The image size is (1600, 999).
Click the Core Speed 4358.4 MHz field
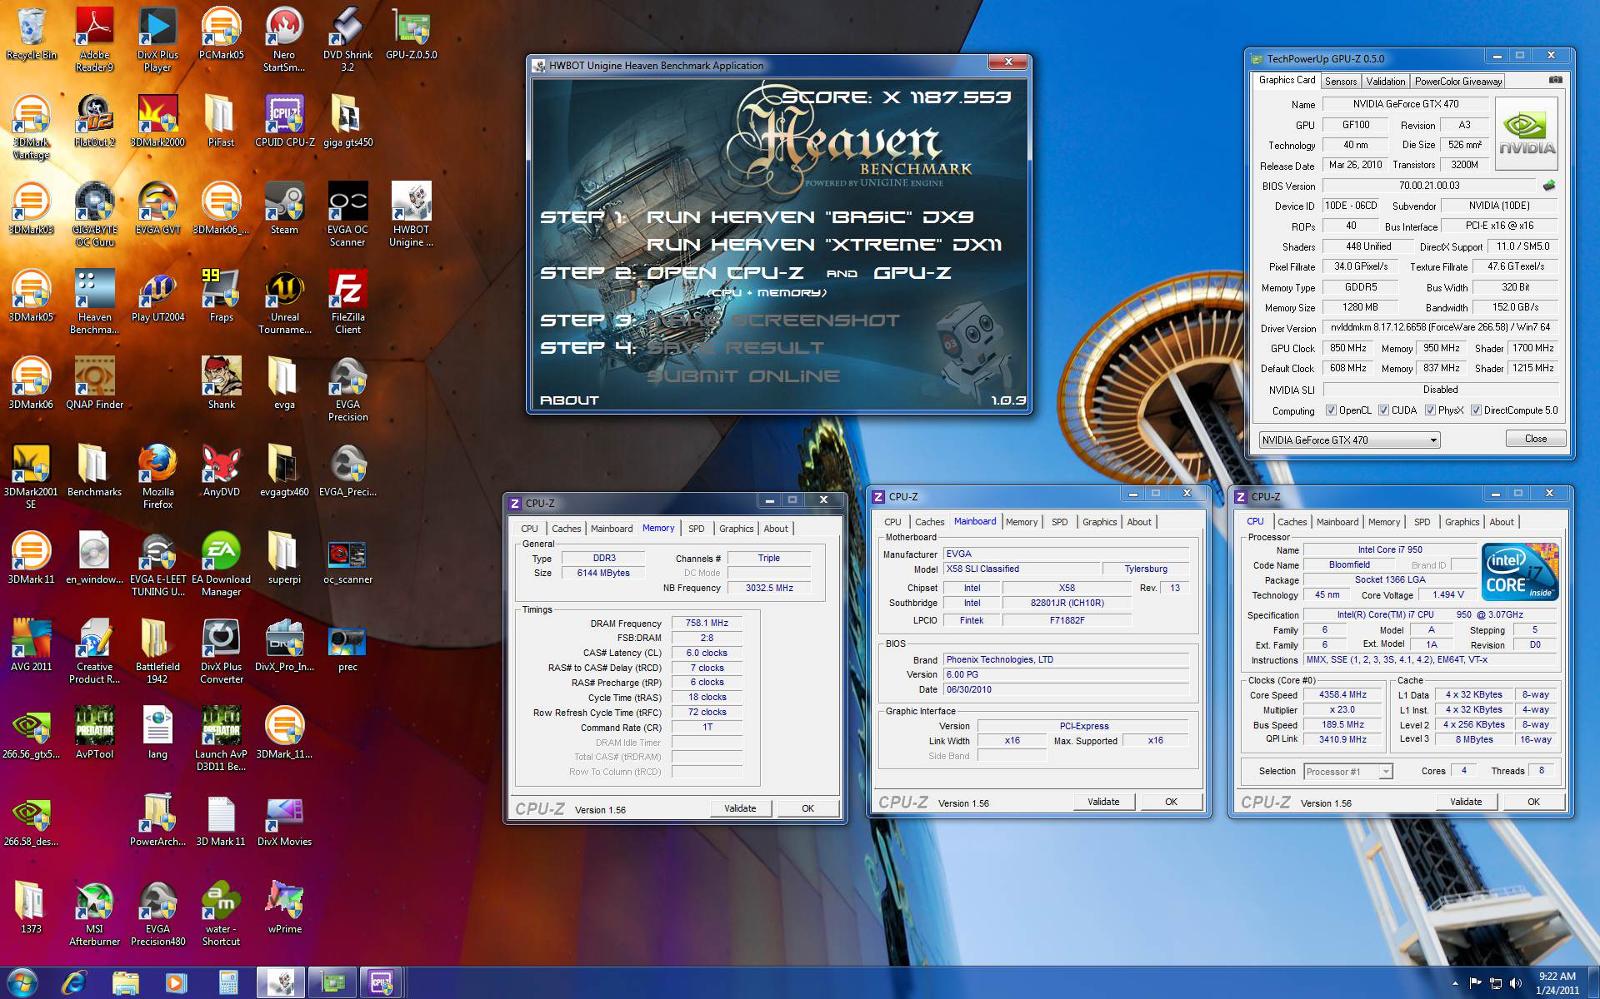(1343, 695)
